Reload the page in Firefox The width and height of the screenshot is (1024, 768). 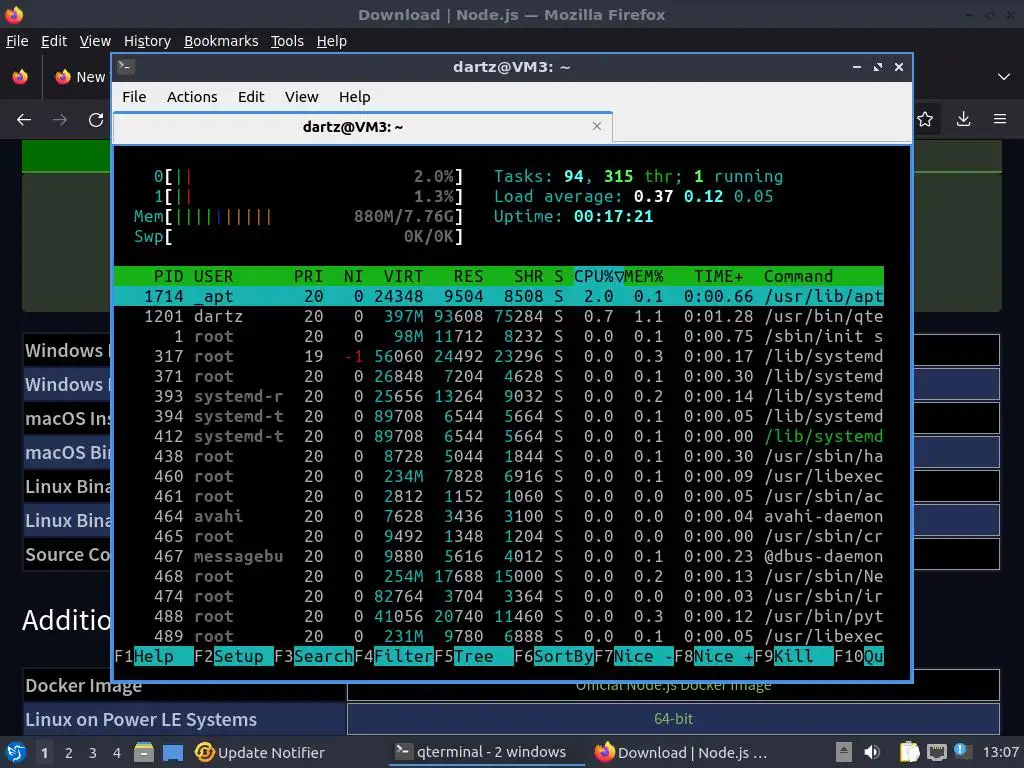click(x=96, y=120)
